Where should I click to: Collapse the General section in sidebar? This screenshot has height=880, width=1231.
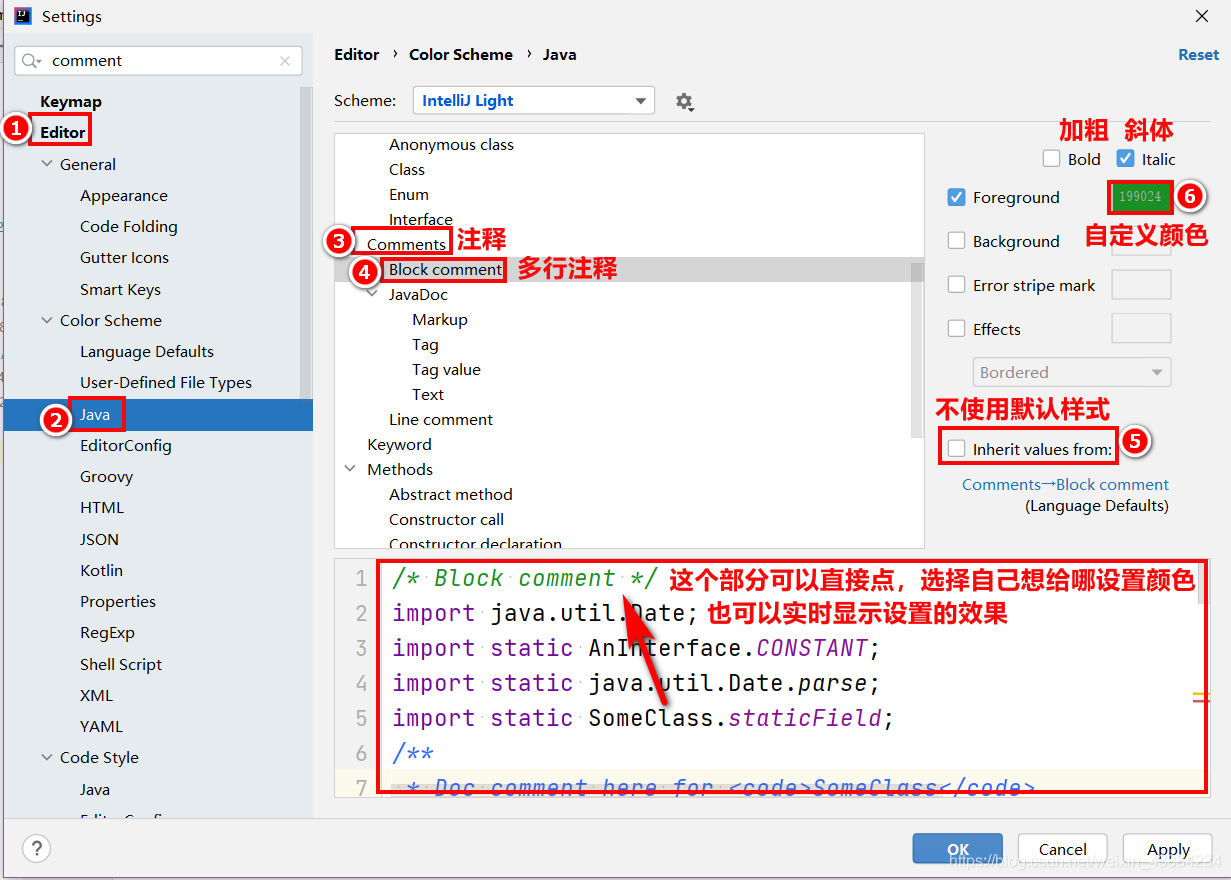[x=47, y=164]
